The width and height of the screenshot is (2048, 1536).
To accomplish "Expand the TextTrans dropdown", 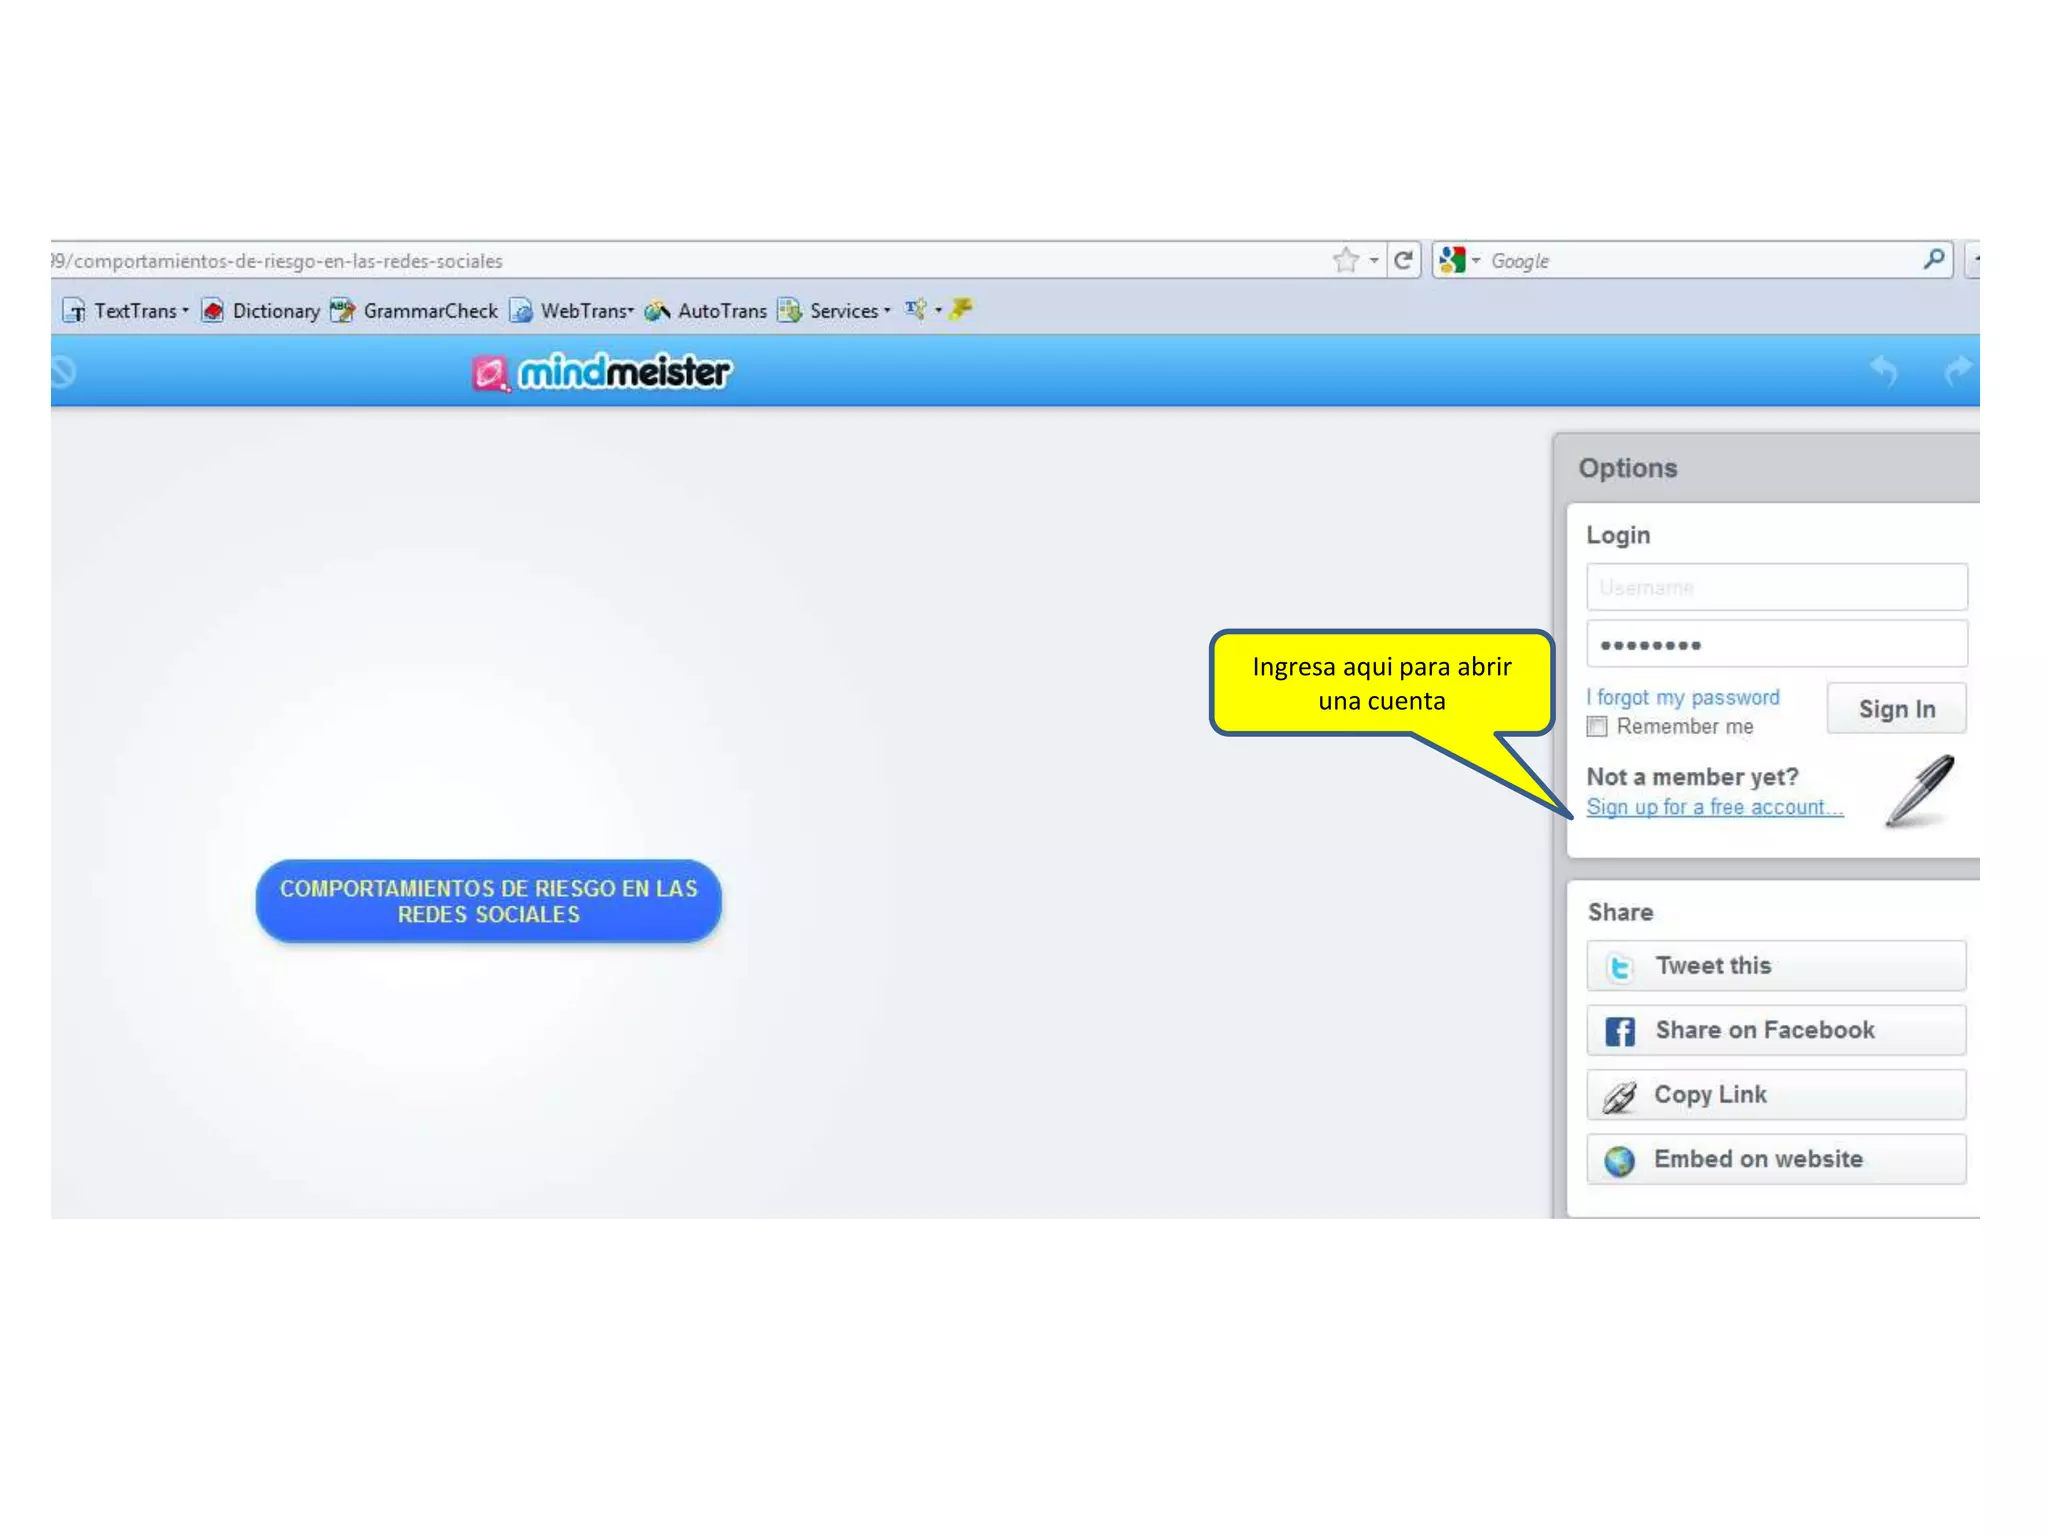I will [185, 311].
